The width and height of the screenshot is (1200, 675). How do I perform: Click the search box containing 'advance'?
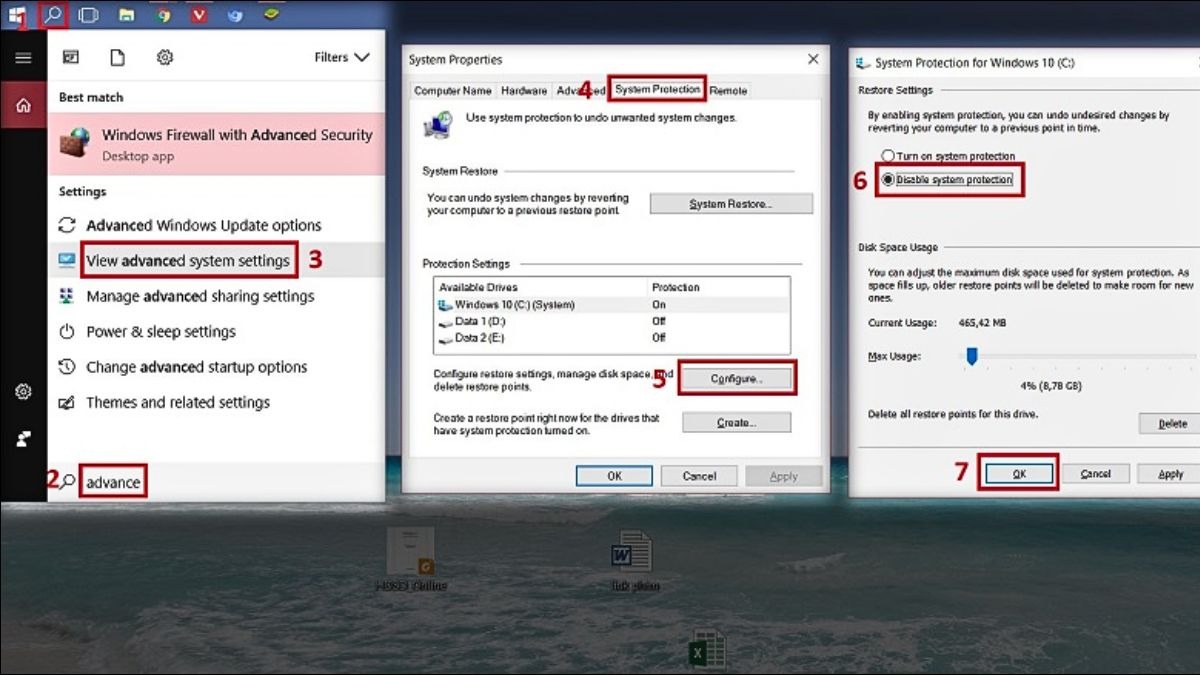113,482
